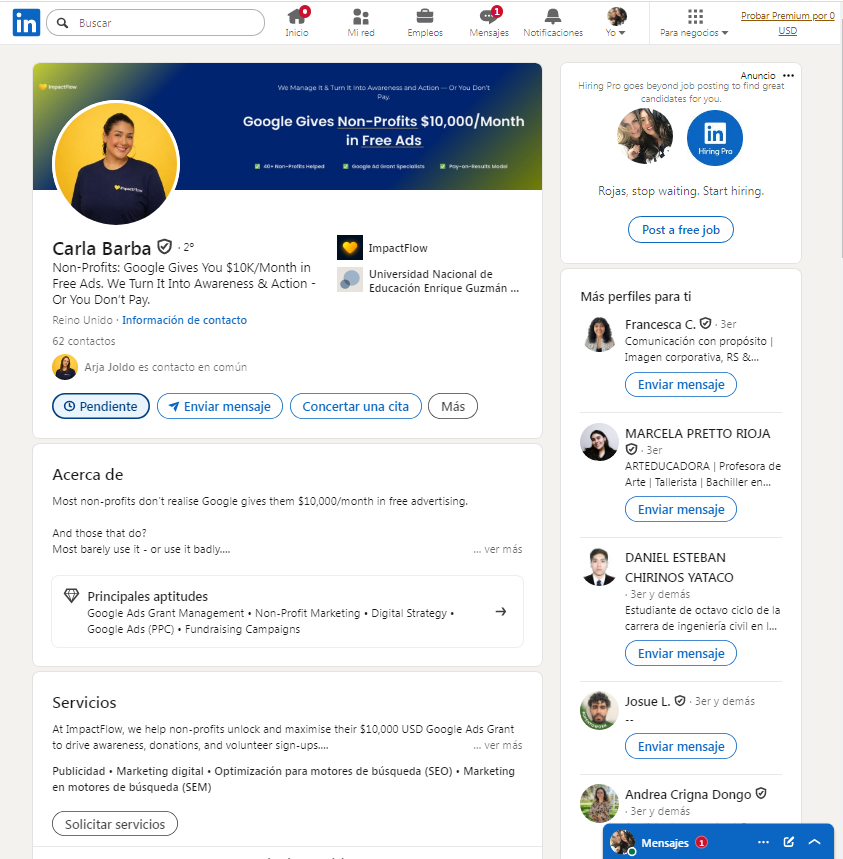Viewport: 843px width, 859px height.
Task: Open Josue L. profile photo
Action: pos(599,710)
